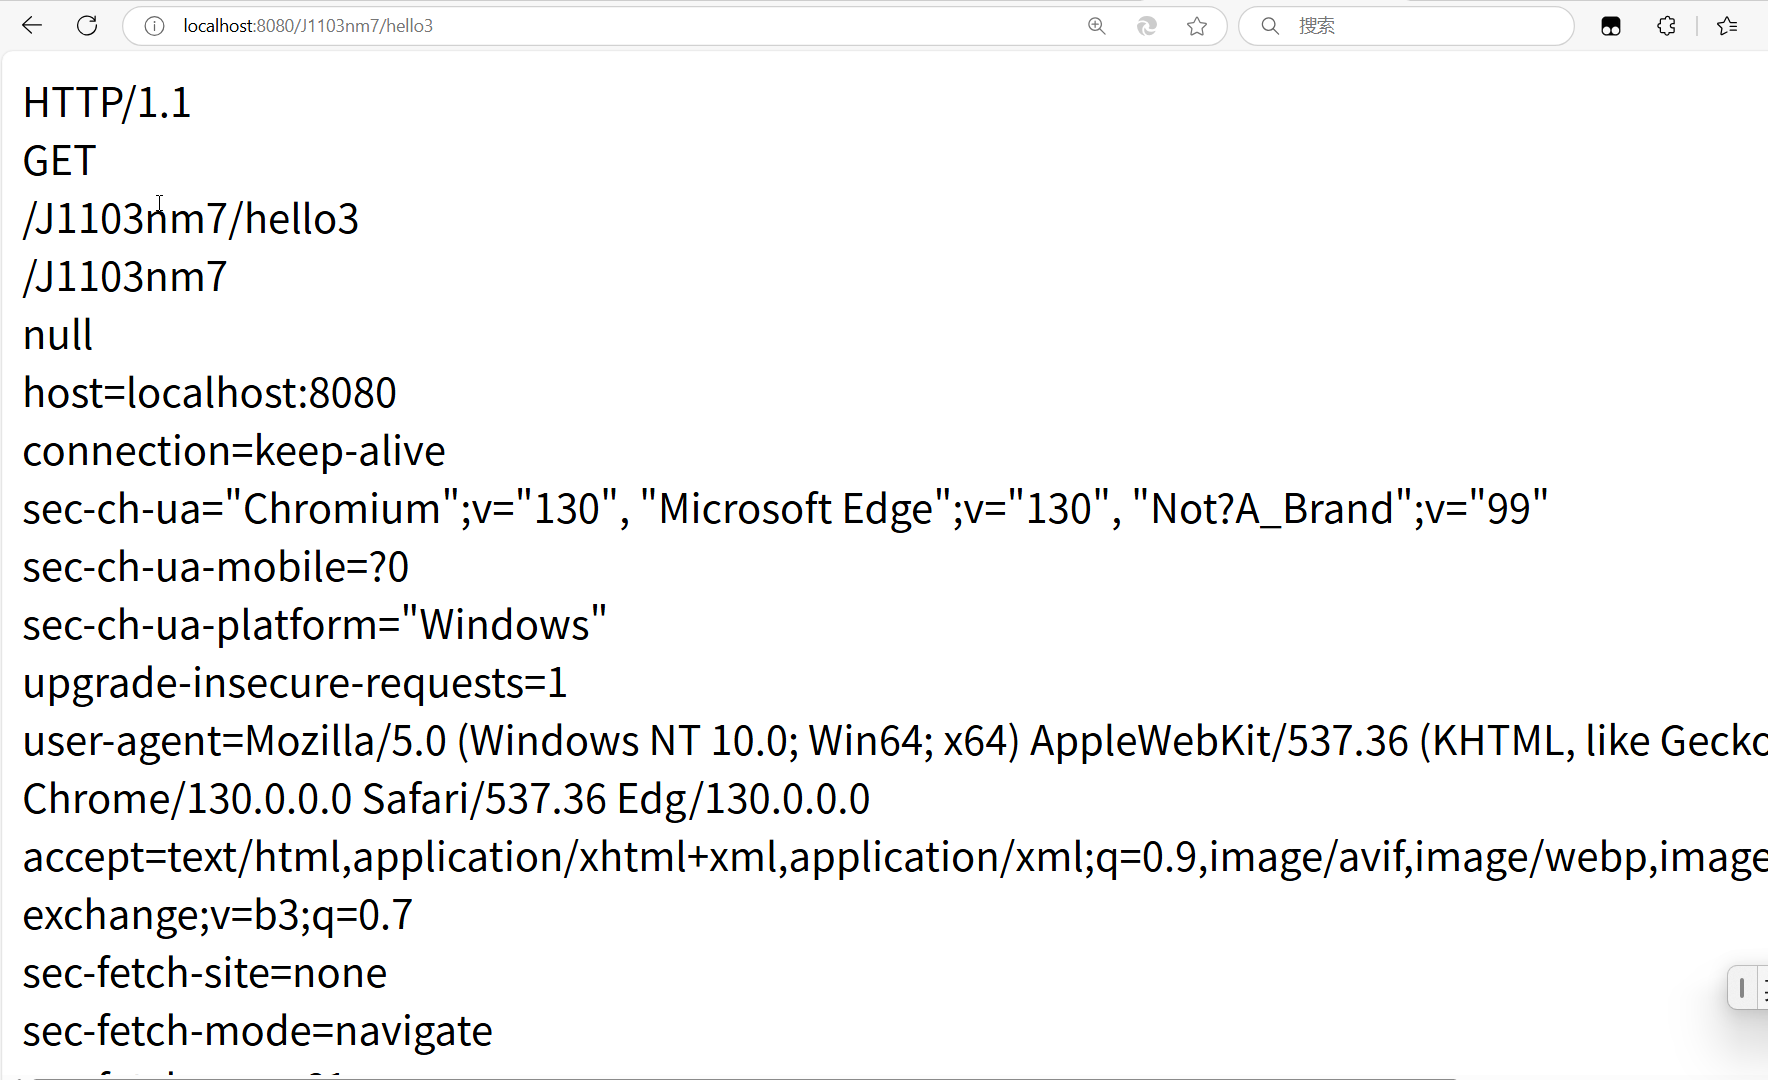Click the GET line
Image resolution: width=1768 pixels, height=1080 pixels.
coord(60,161)
